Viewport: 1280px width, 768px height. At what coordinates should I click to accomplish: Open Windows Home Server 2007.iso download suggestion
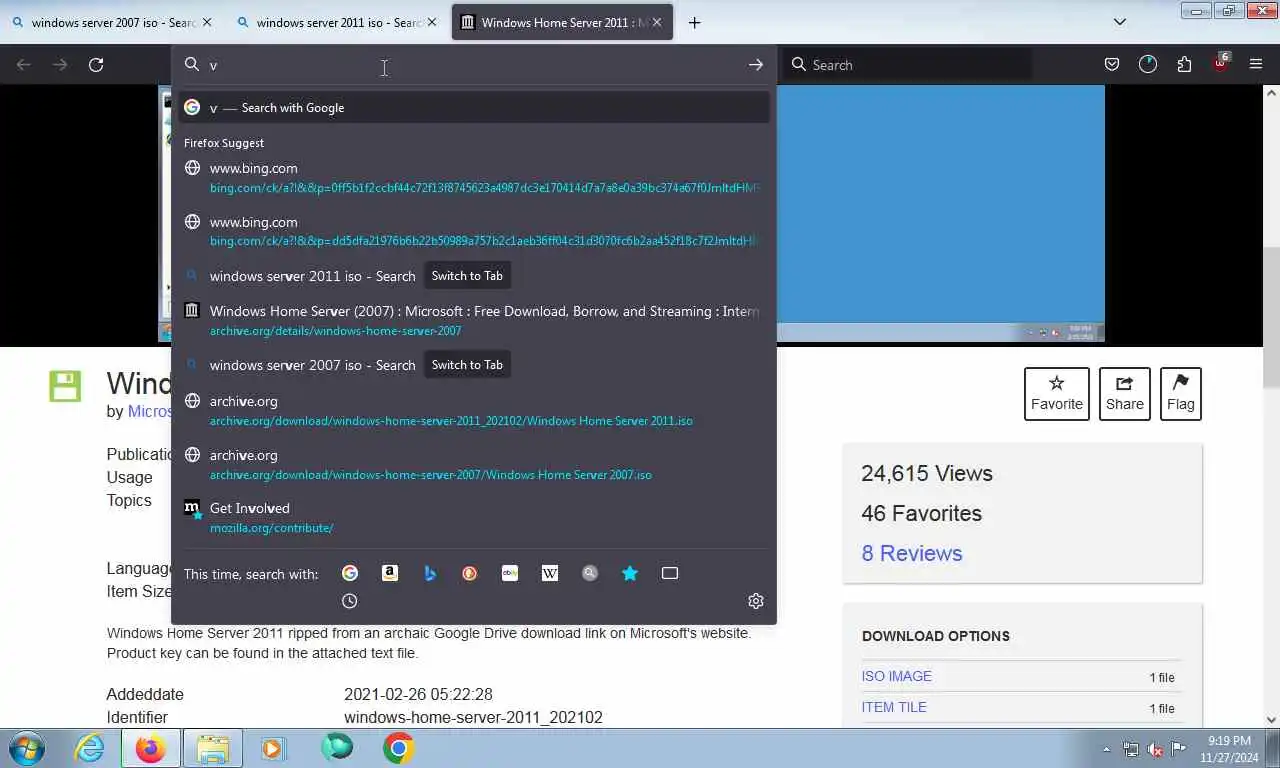pyautogui.click(x=474, y=464)
